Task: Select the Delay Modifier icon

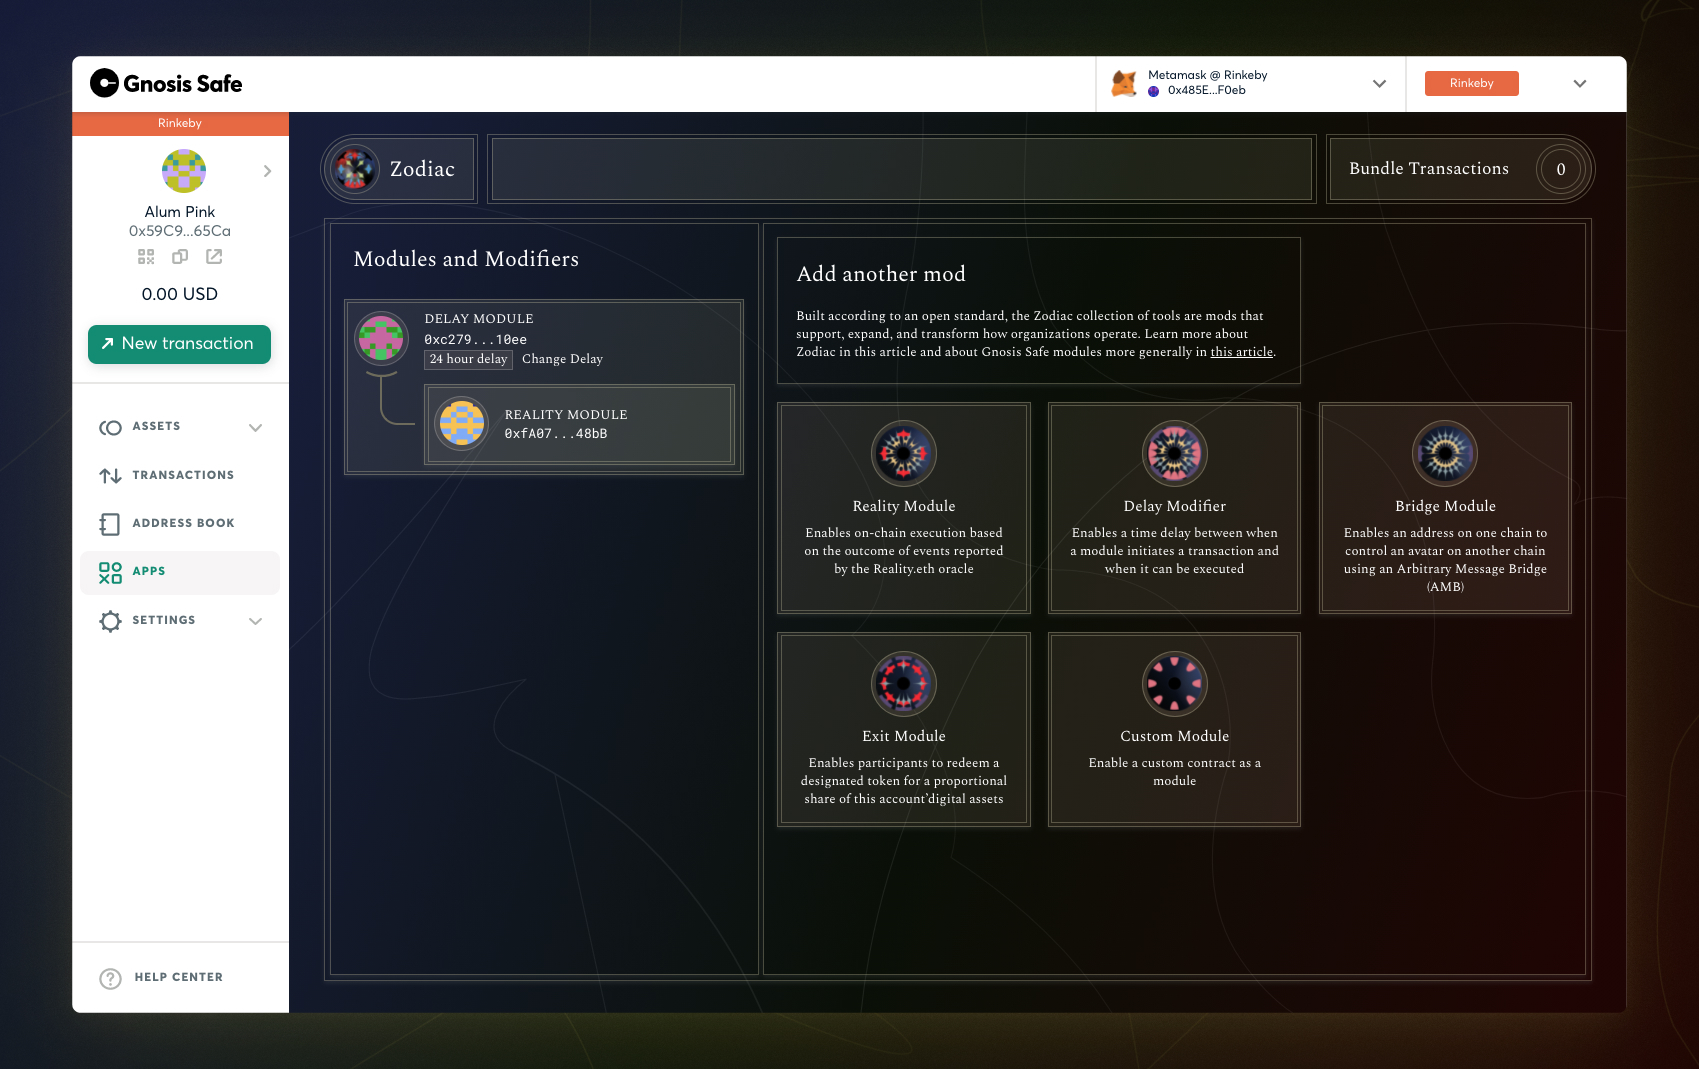Action: coord(1174,453)
